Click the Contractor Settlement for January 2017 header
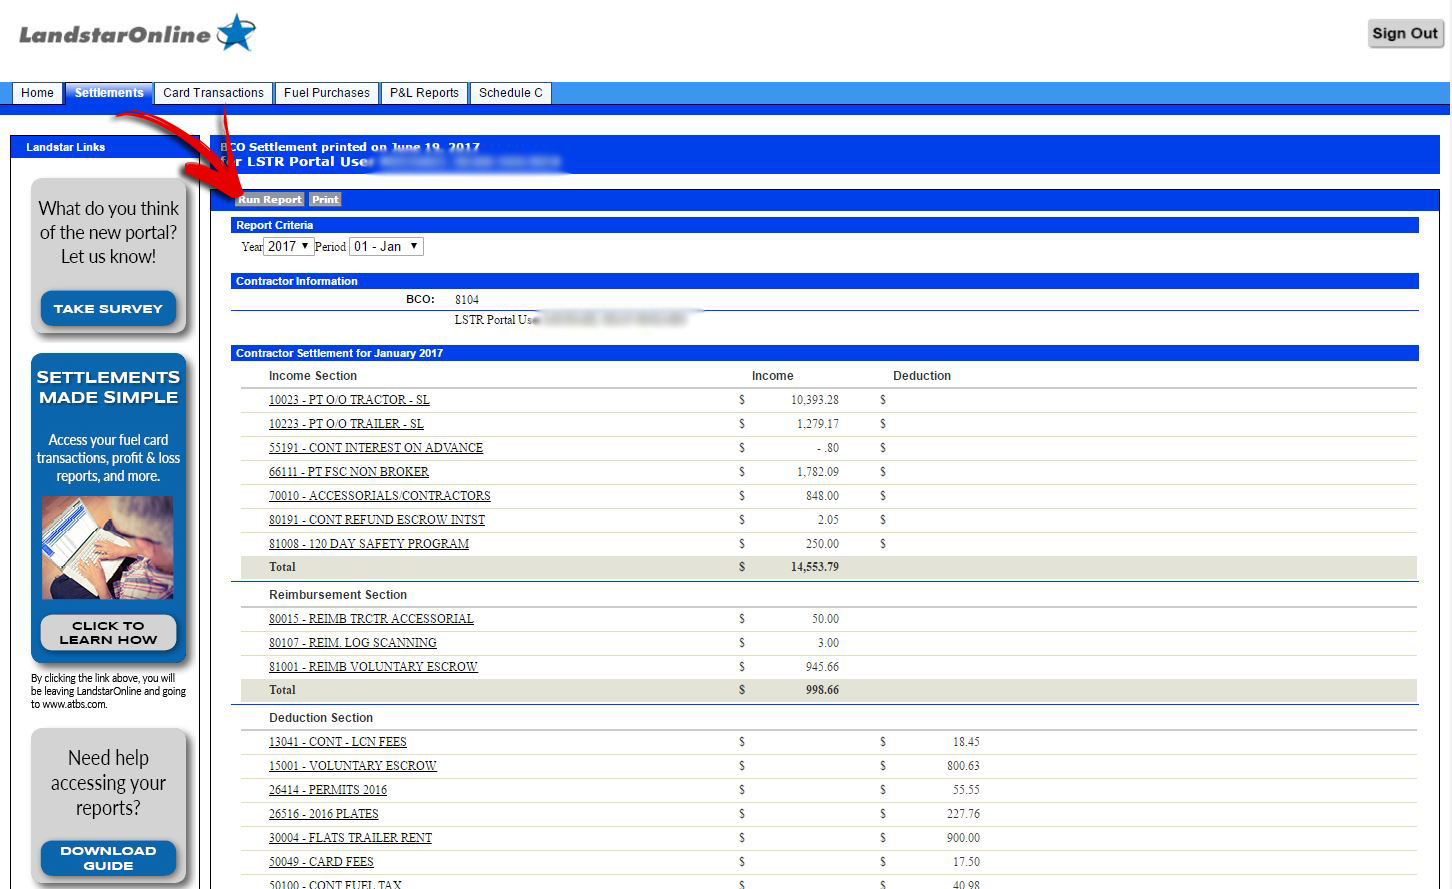This screenshot has height=889, width=1452. pyautogui.click(x=824, y=353)
